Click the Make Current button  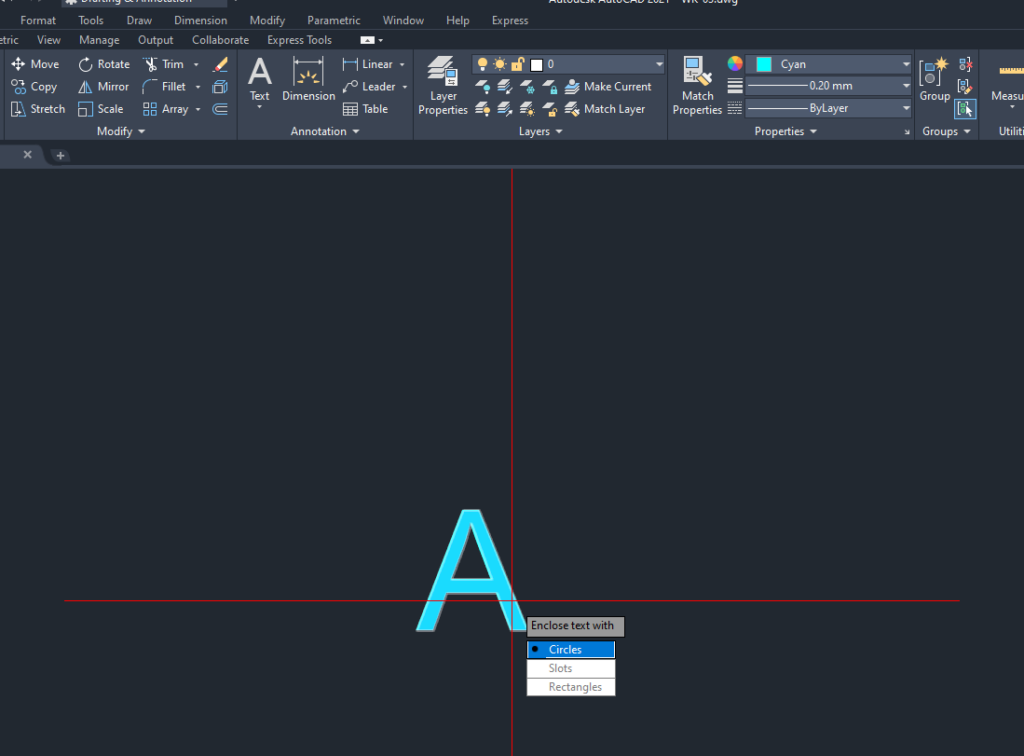608,87
